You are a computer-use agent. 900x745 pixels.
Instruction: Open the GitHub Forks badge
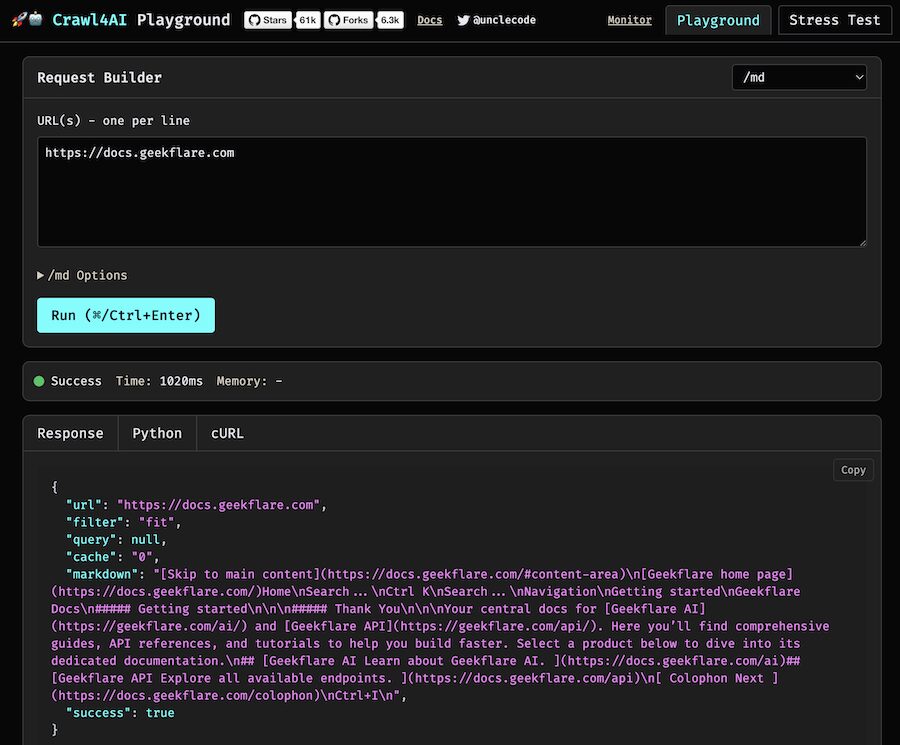coord(348,20)
